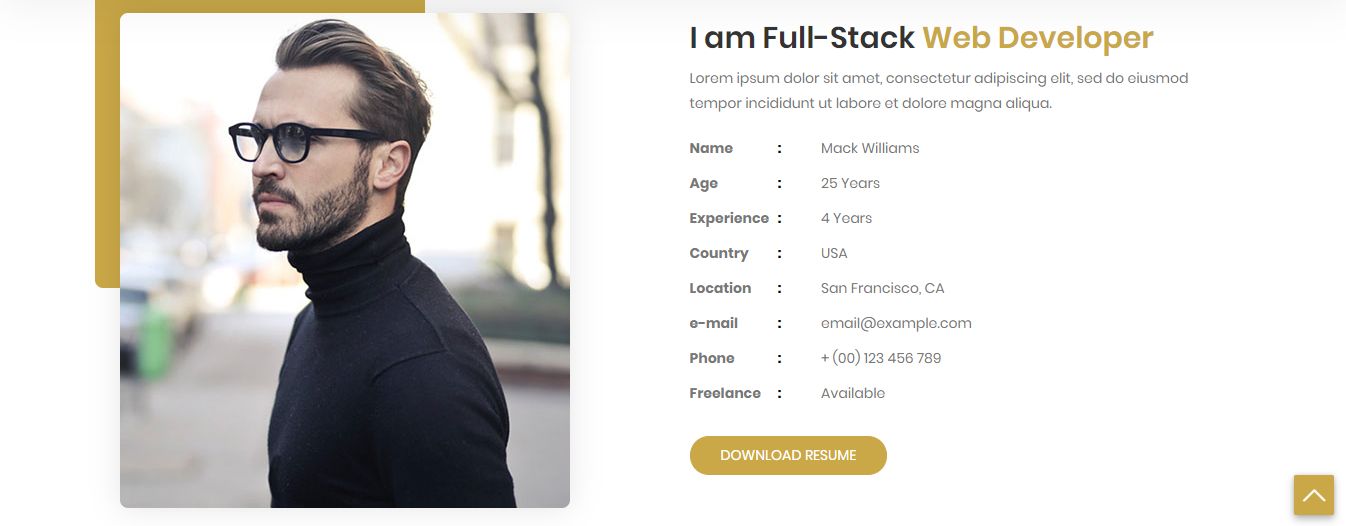This screenshot has width=1346, height=526.
Task: Click the gold decorative block behind the photo
Action: [x=107, y=150]
